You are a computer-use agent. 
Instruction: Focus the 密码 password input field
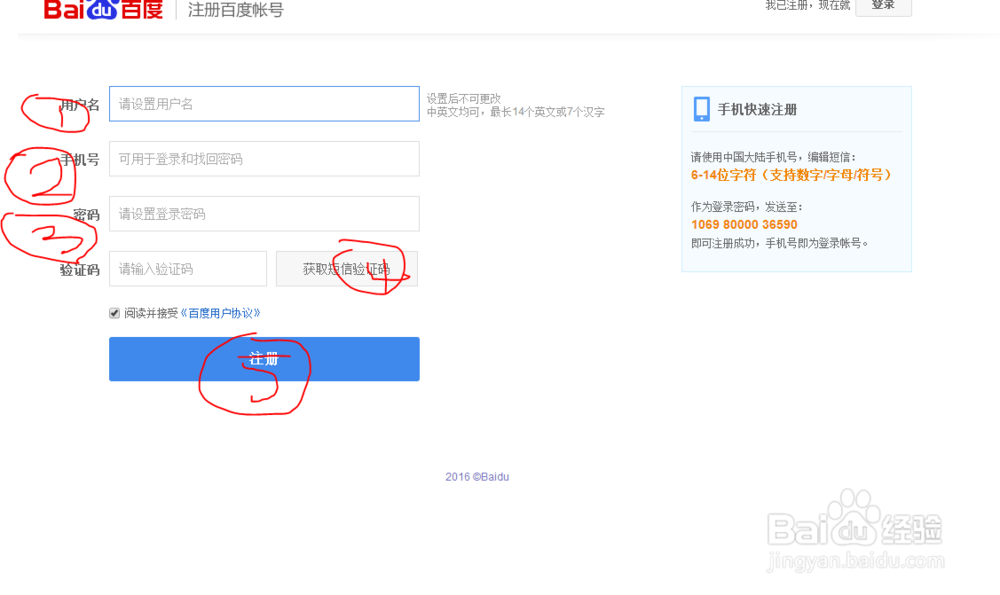[x=264, y=214]
